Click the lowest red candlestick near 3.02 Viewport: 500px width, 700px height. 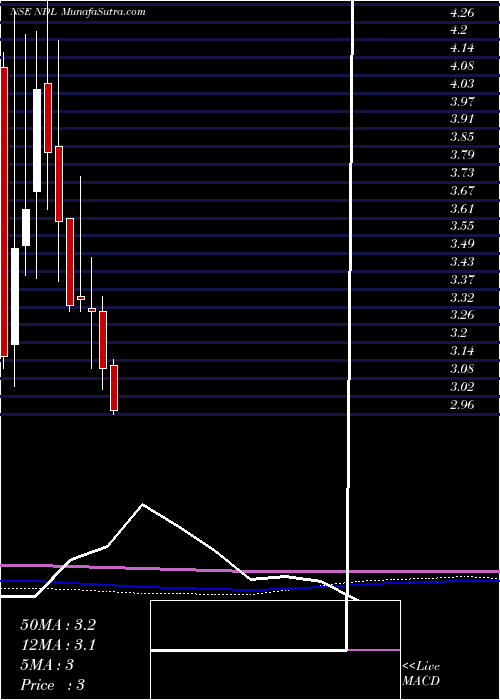[x=114, y=388]
